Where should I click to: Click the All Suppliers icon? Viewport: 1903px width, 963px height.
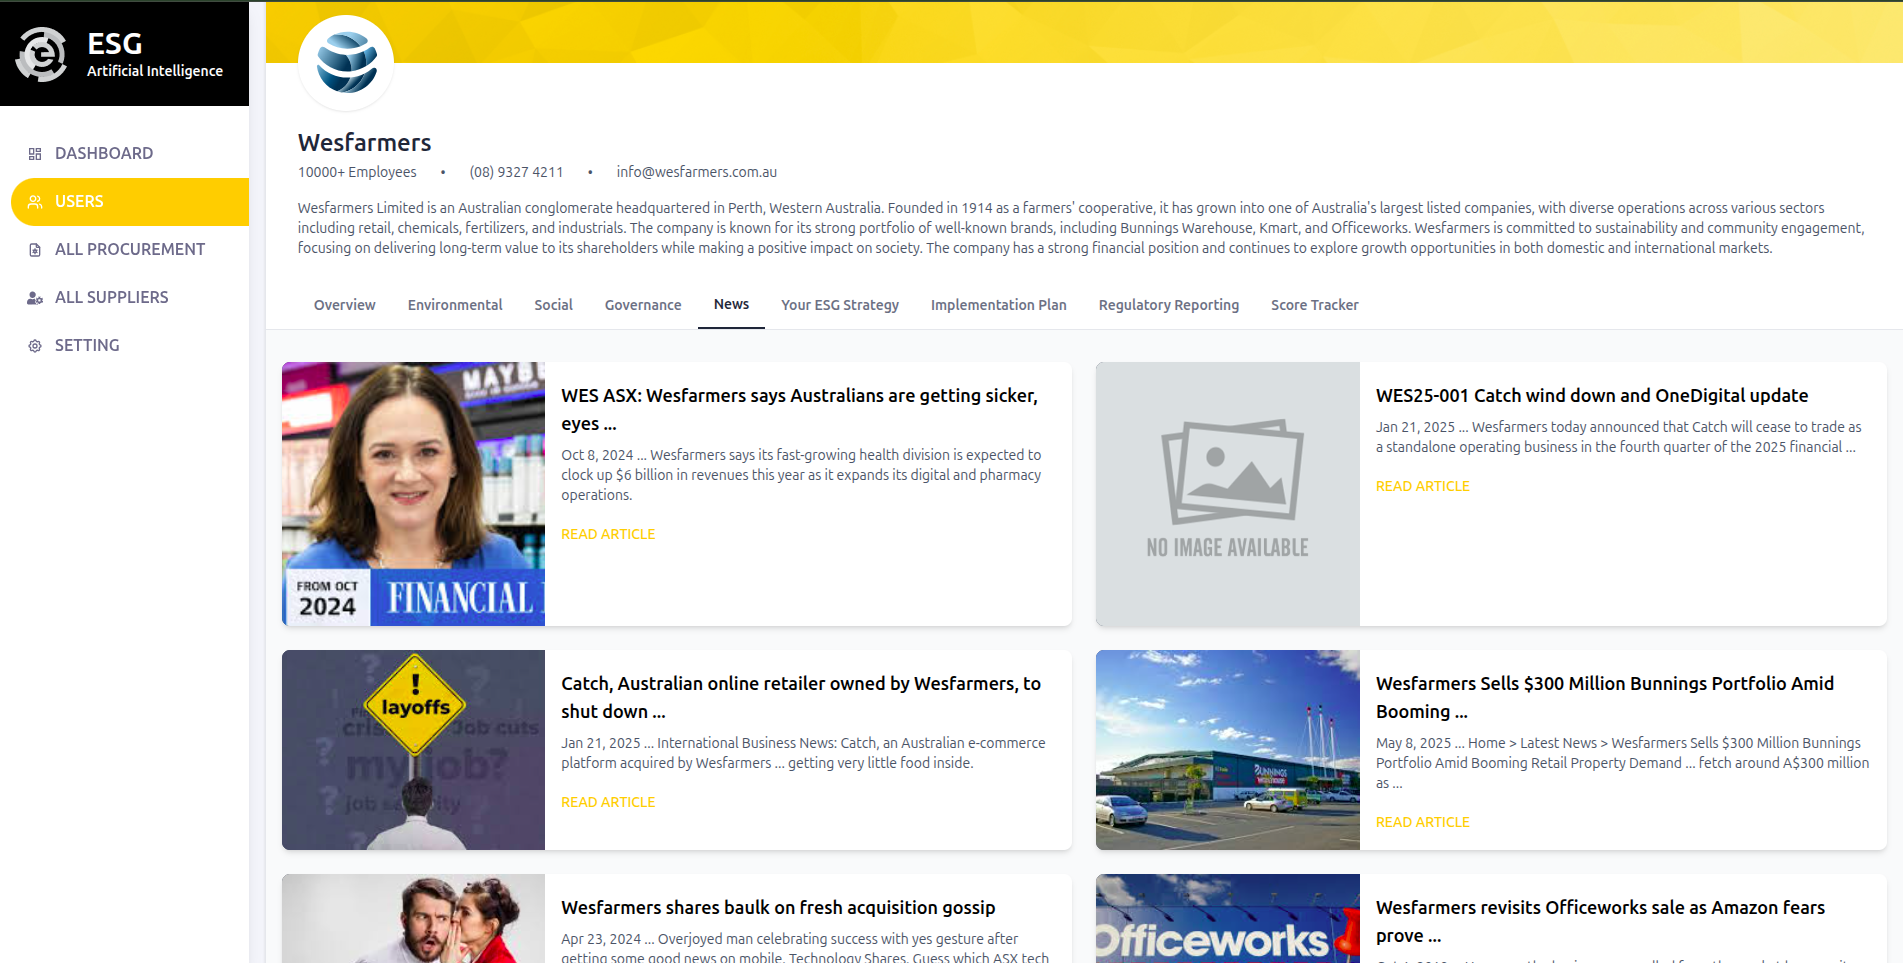[35, 298]
